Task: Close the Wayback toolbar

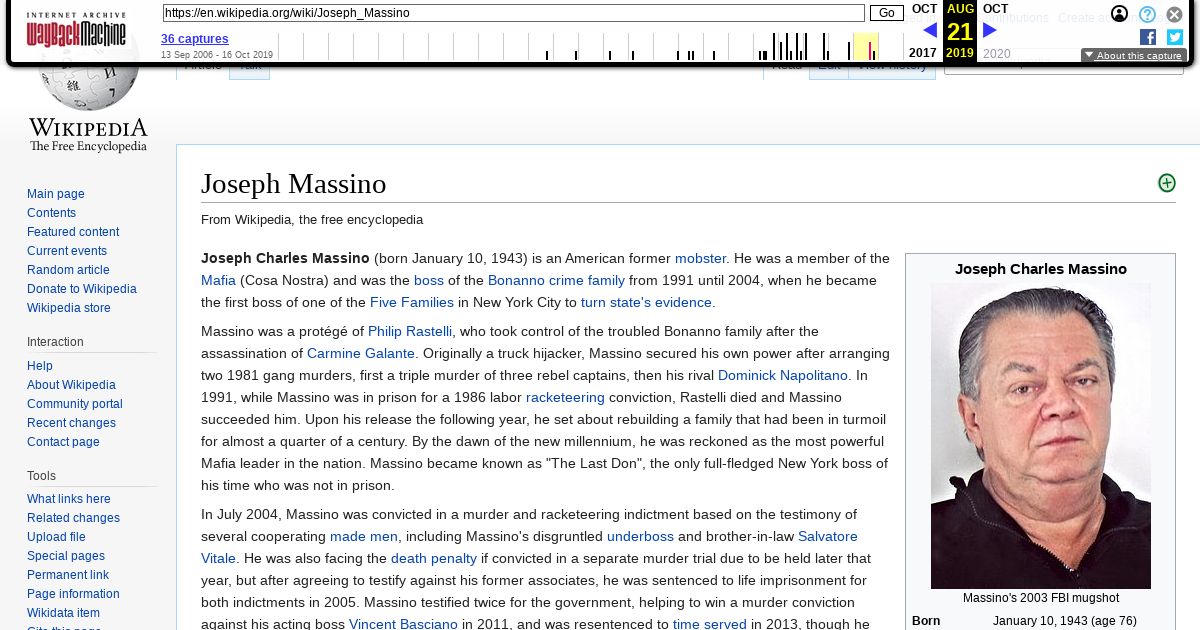Action: [x=1175, y=14]
